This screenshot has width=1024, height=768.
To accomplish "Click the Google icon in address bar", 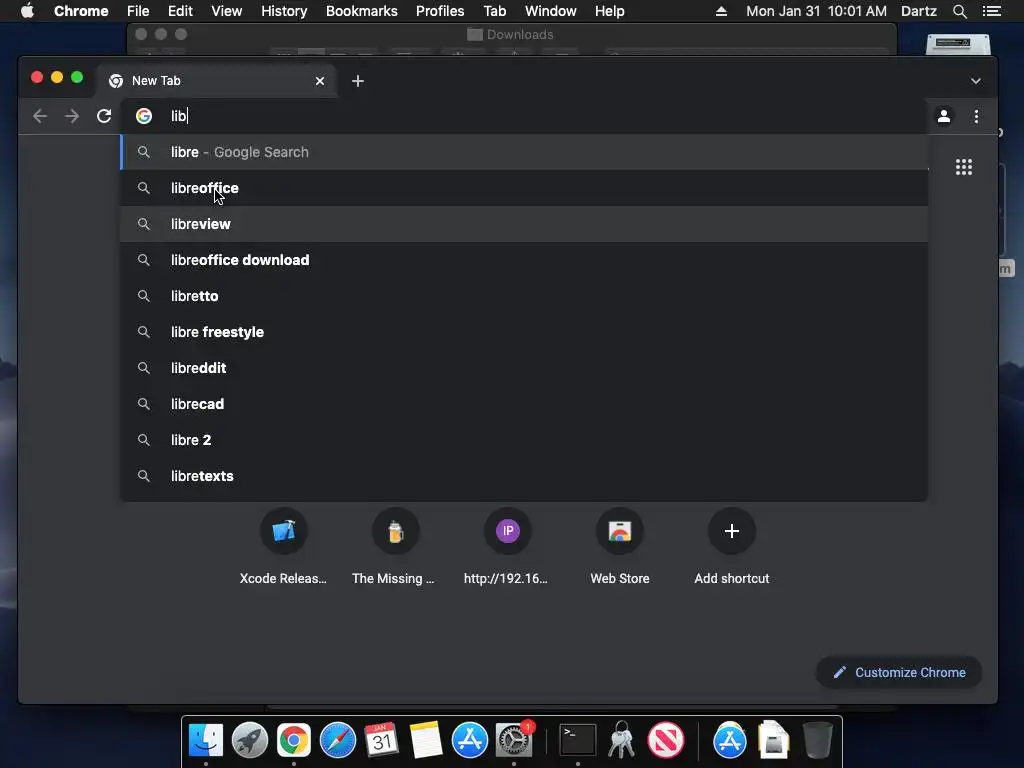I will [144, 116].
